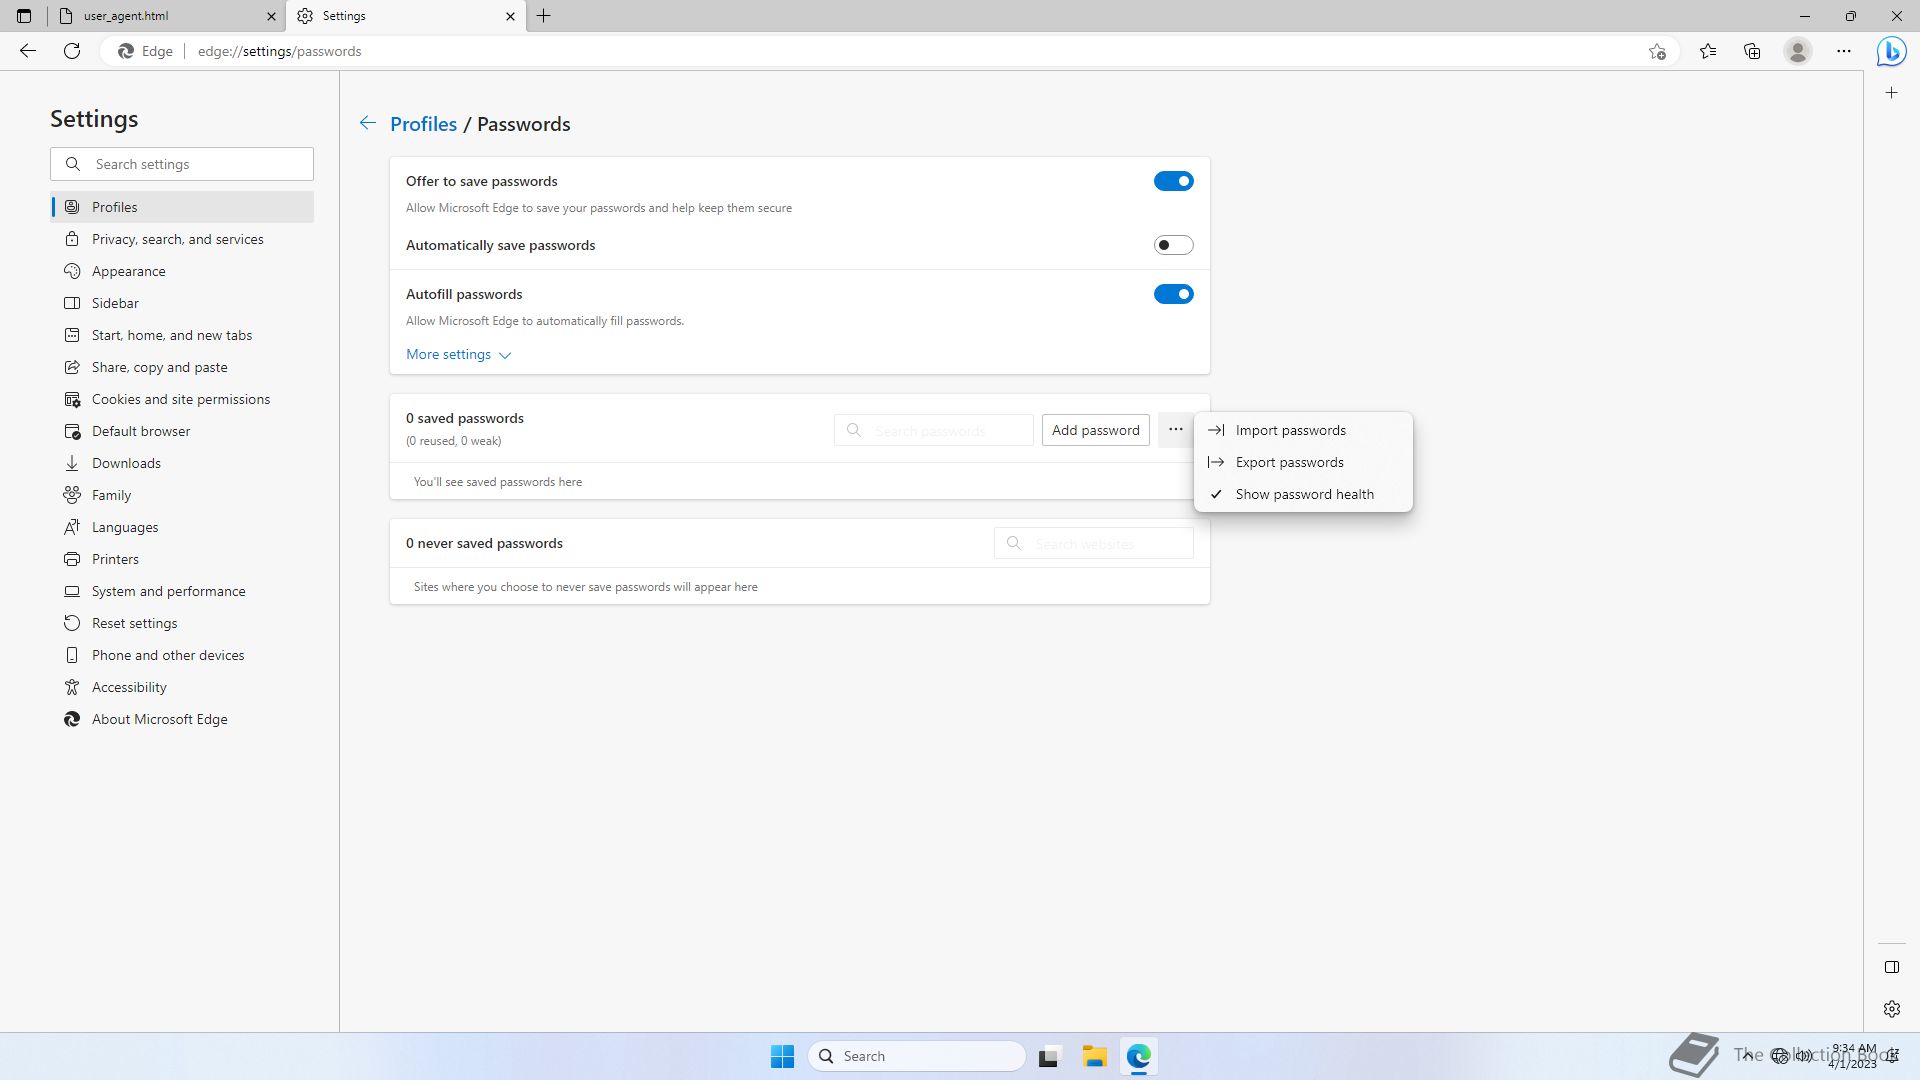Viewport: 1920px width, 1080px height.
Task: Click the profile avatar icon
Action: point(1798,51)
